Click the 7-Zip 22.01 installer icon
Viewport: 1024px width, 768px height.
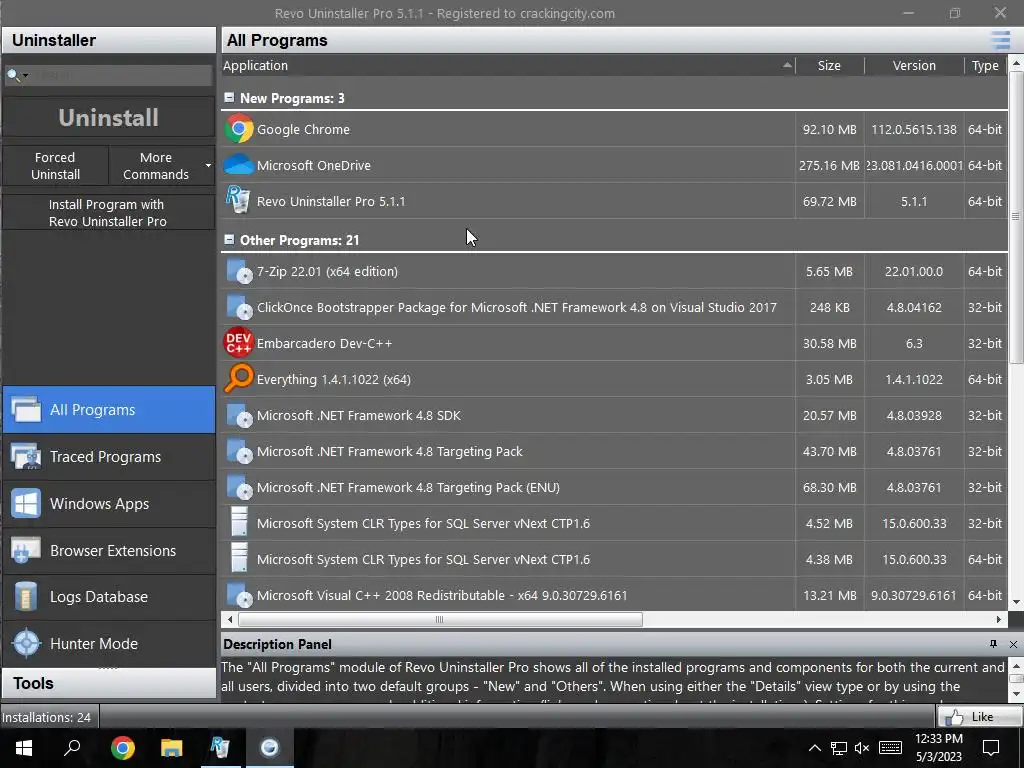[238, 272]
